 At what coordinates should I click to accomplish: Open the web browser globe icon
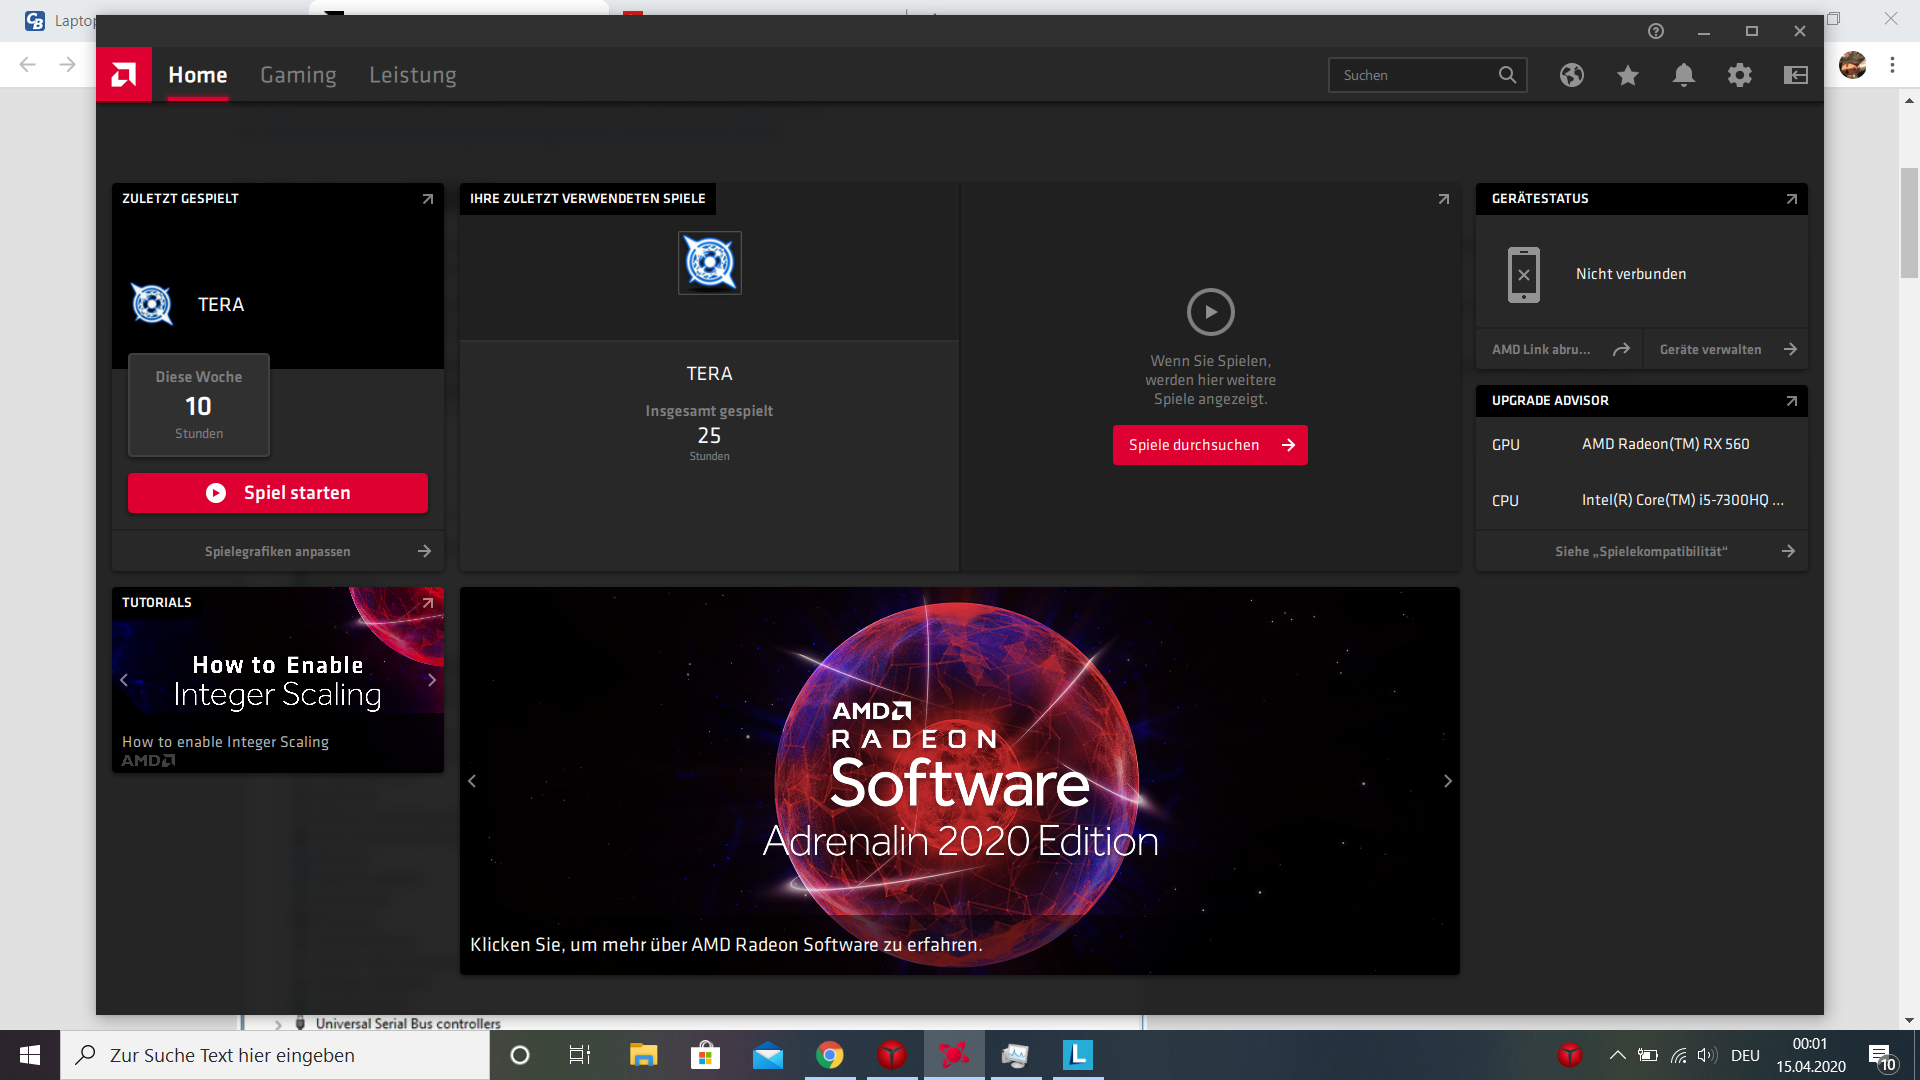point(1571,75)
